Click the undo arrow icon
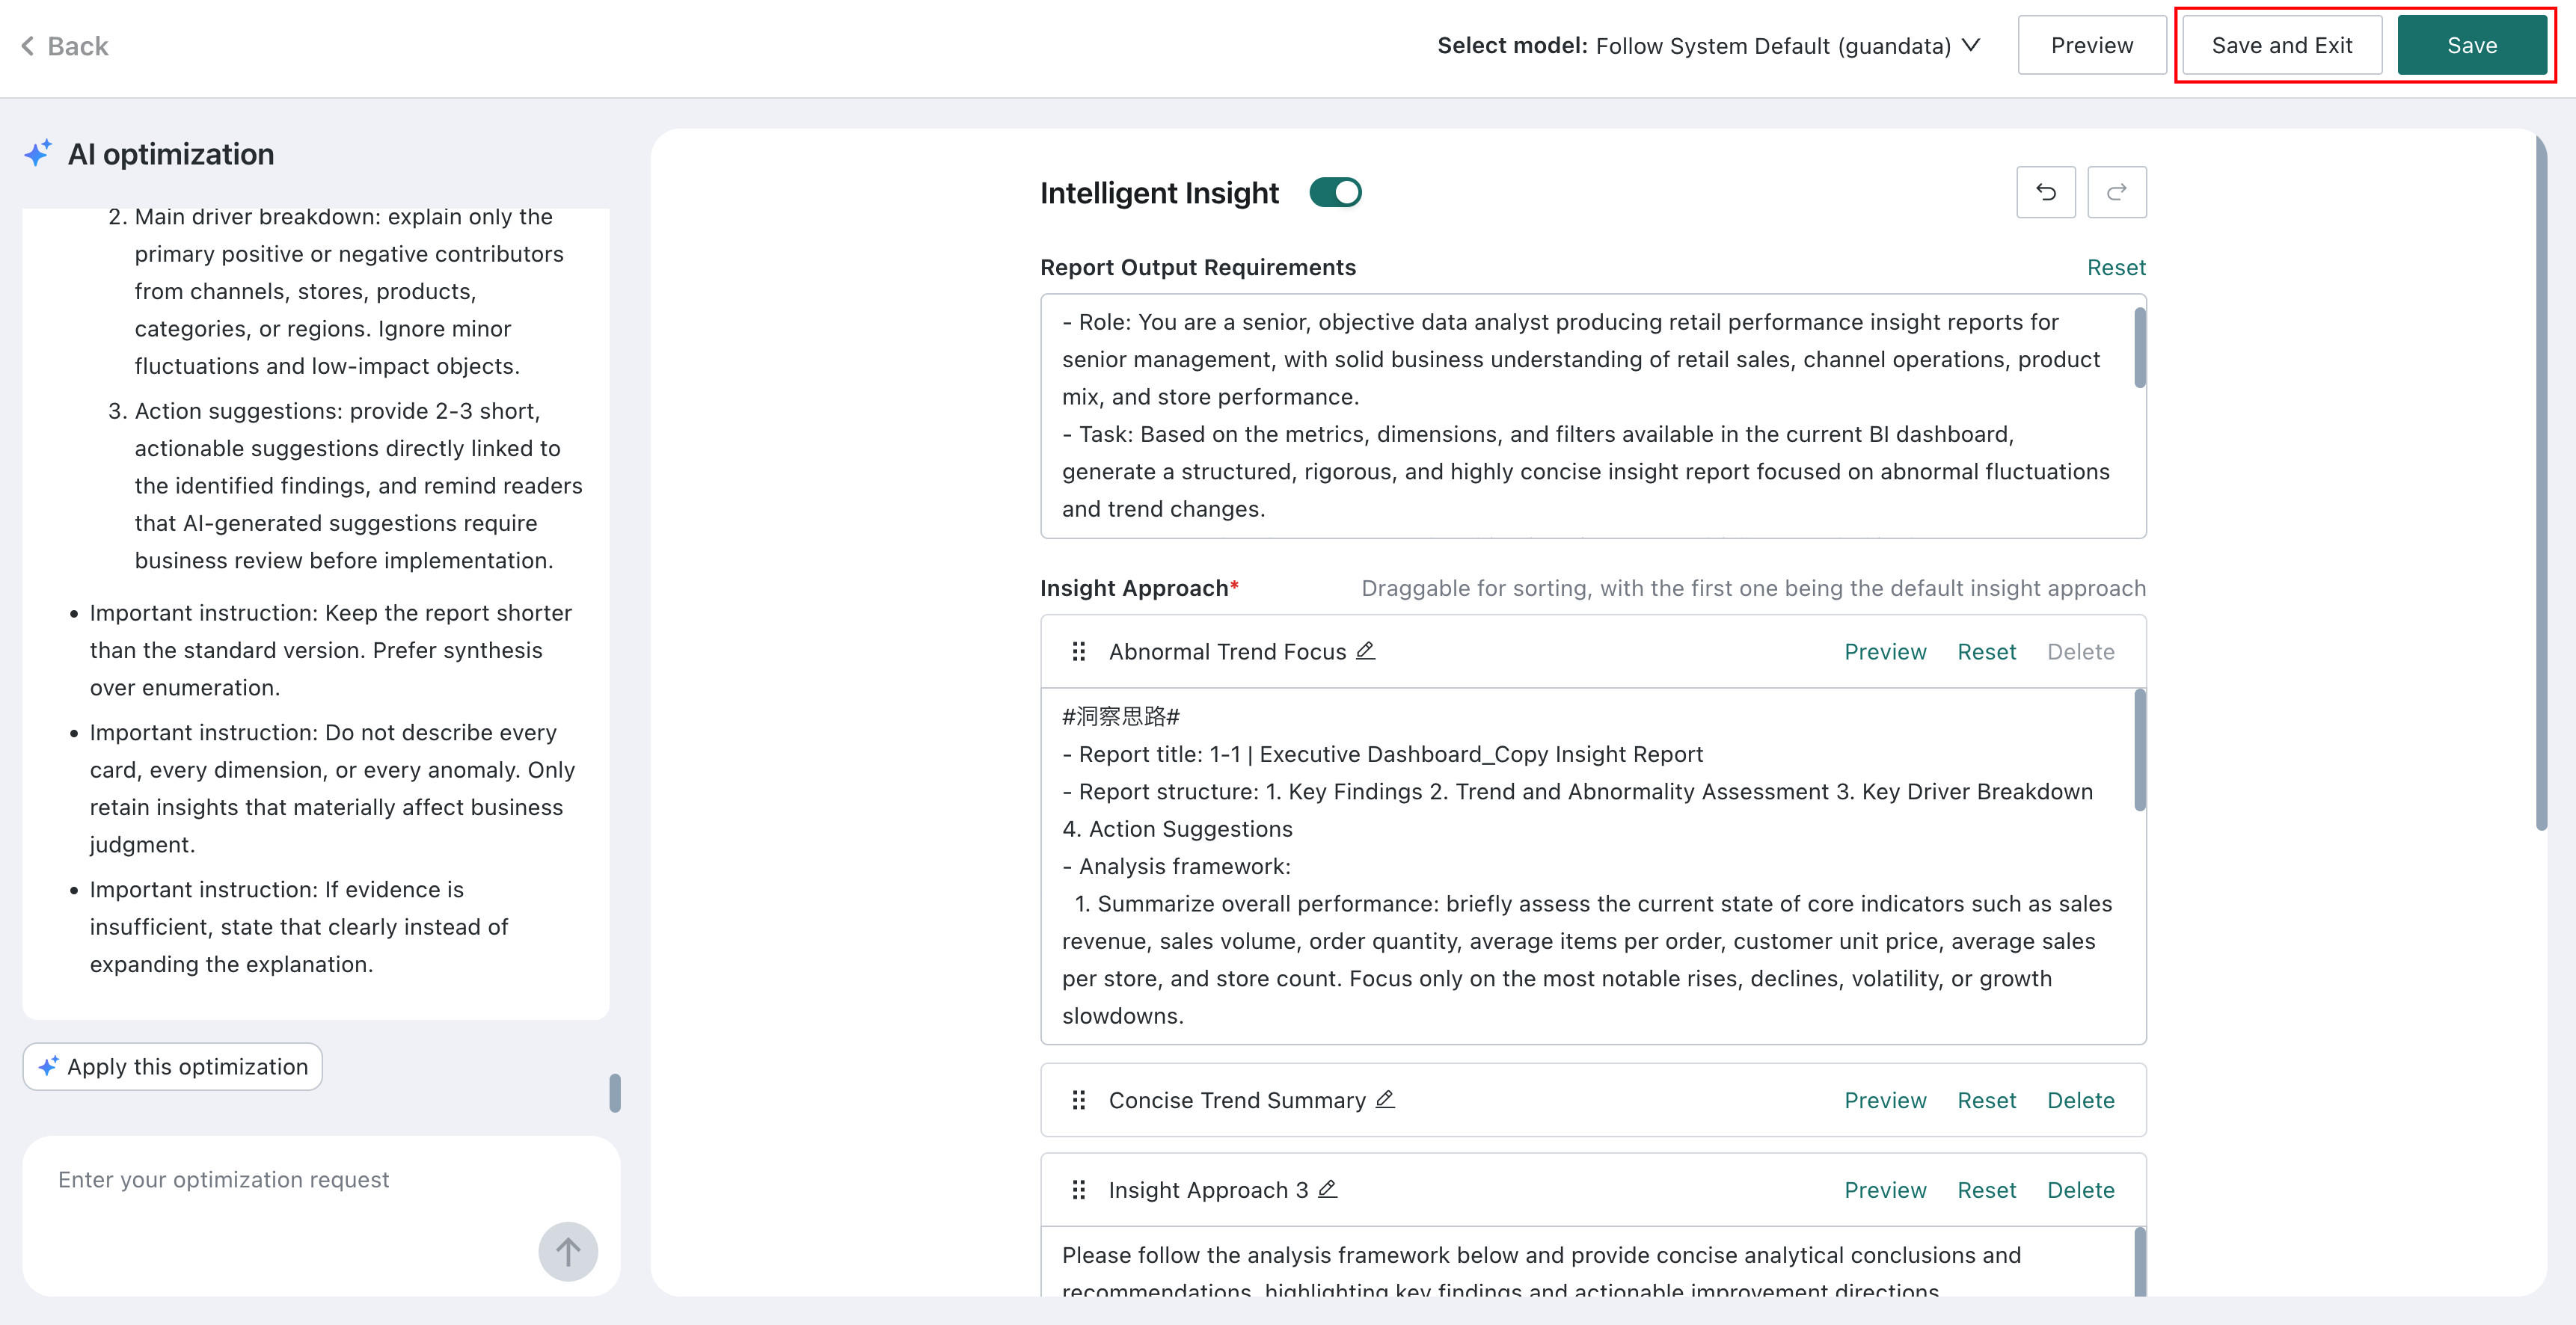The height and width of the screenshot is (1325, 2576). coord(2045,192)
